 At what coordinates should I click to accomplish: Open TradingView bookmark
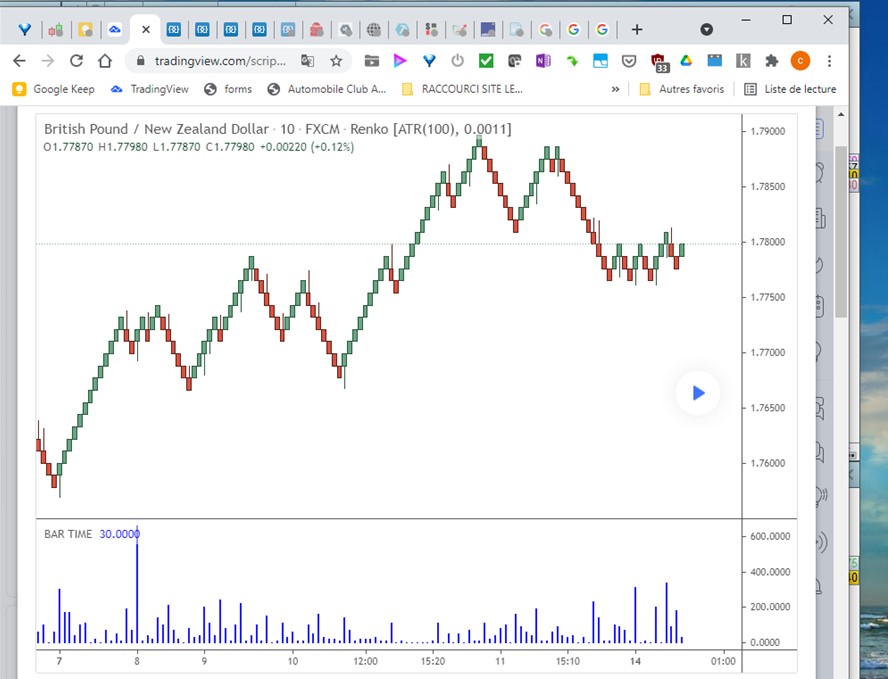coord(150,89)
